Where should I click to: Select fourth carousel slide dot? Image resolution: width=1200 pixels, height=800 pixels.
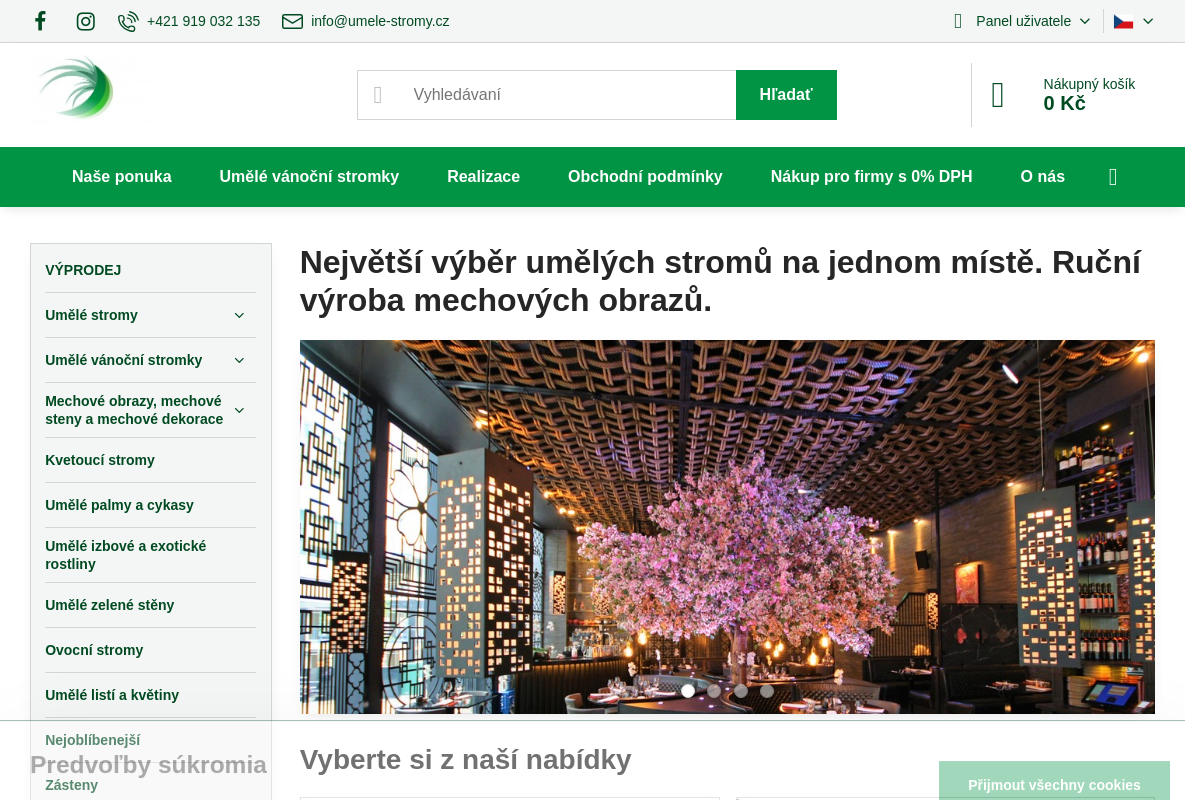pos(767,691)
